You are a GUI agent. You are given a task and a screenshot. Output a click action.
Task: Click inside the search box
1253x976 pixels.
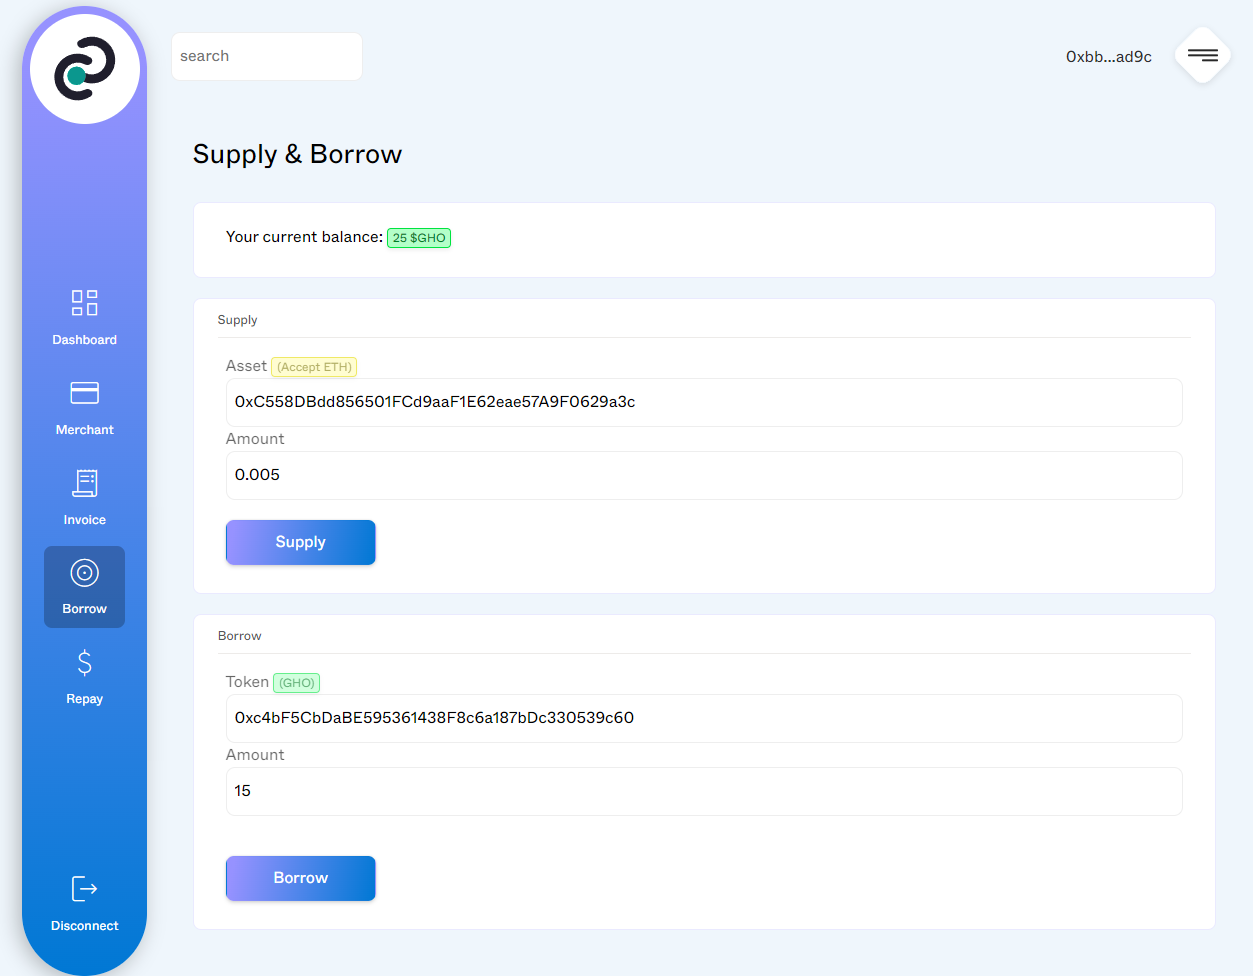266,56
